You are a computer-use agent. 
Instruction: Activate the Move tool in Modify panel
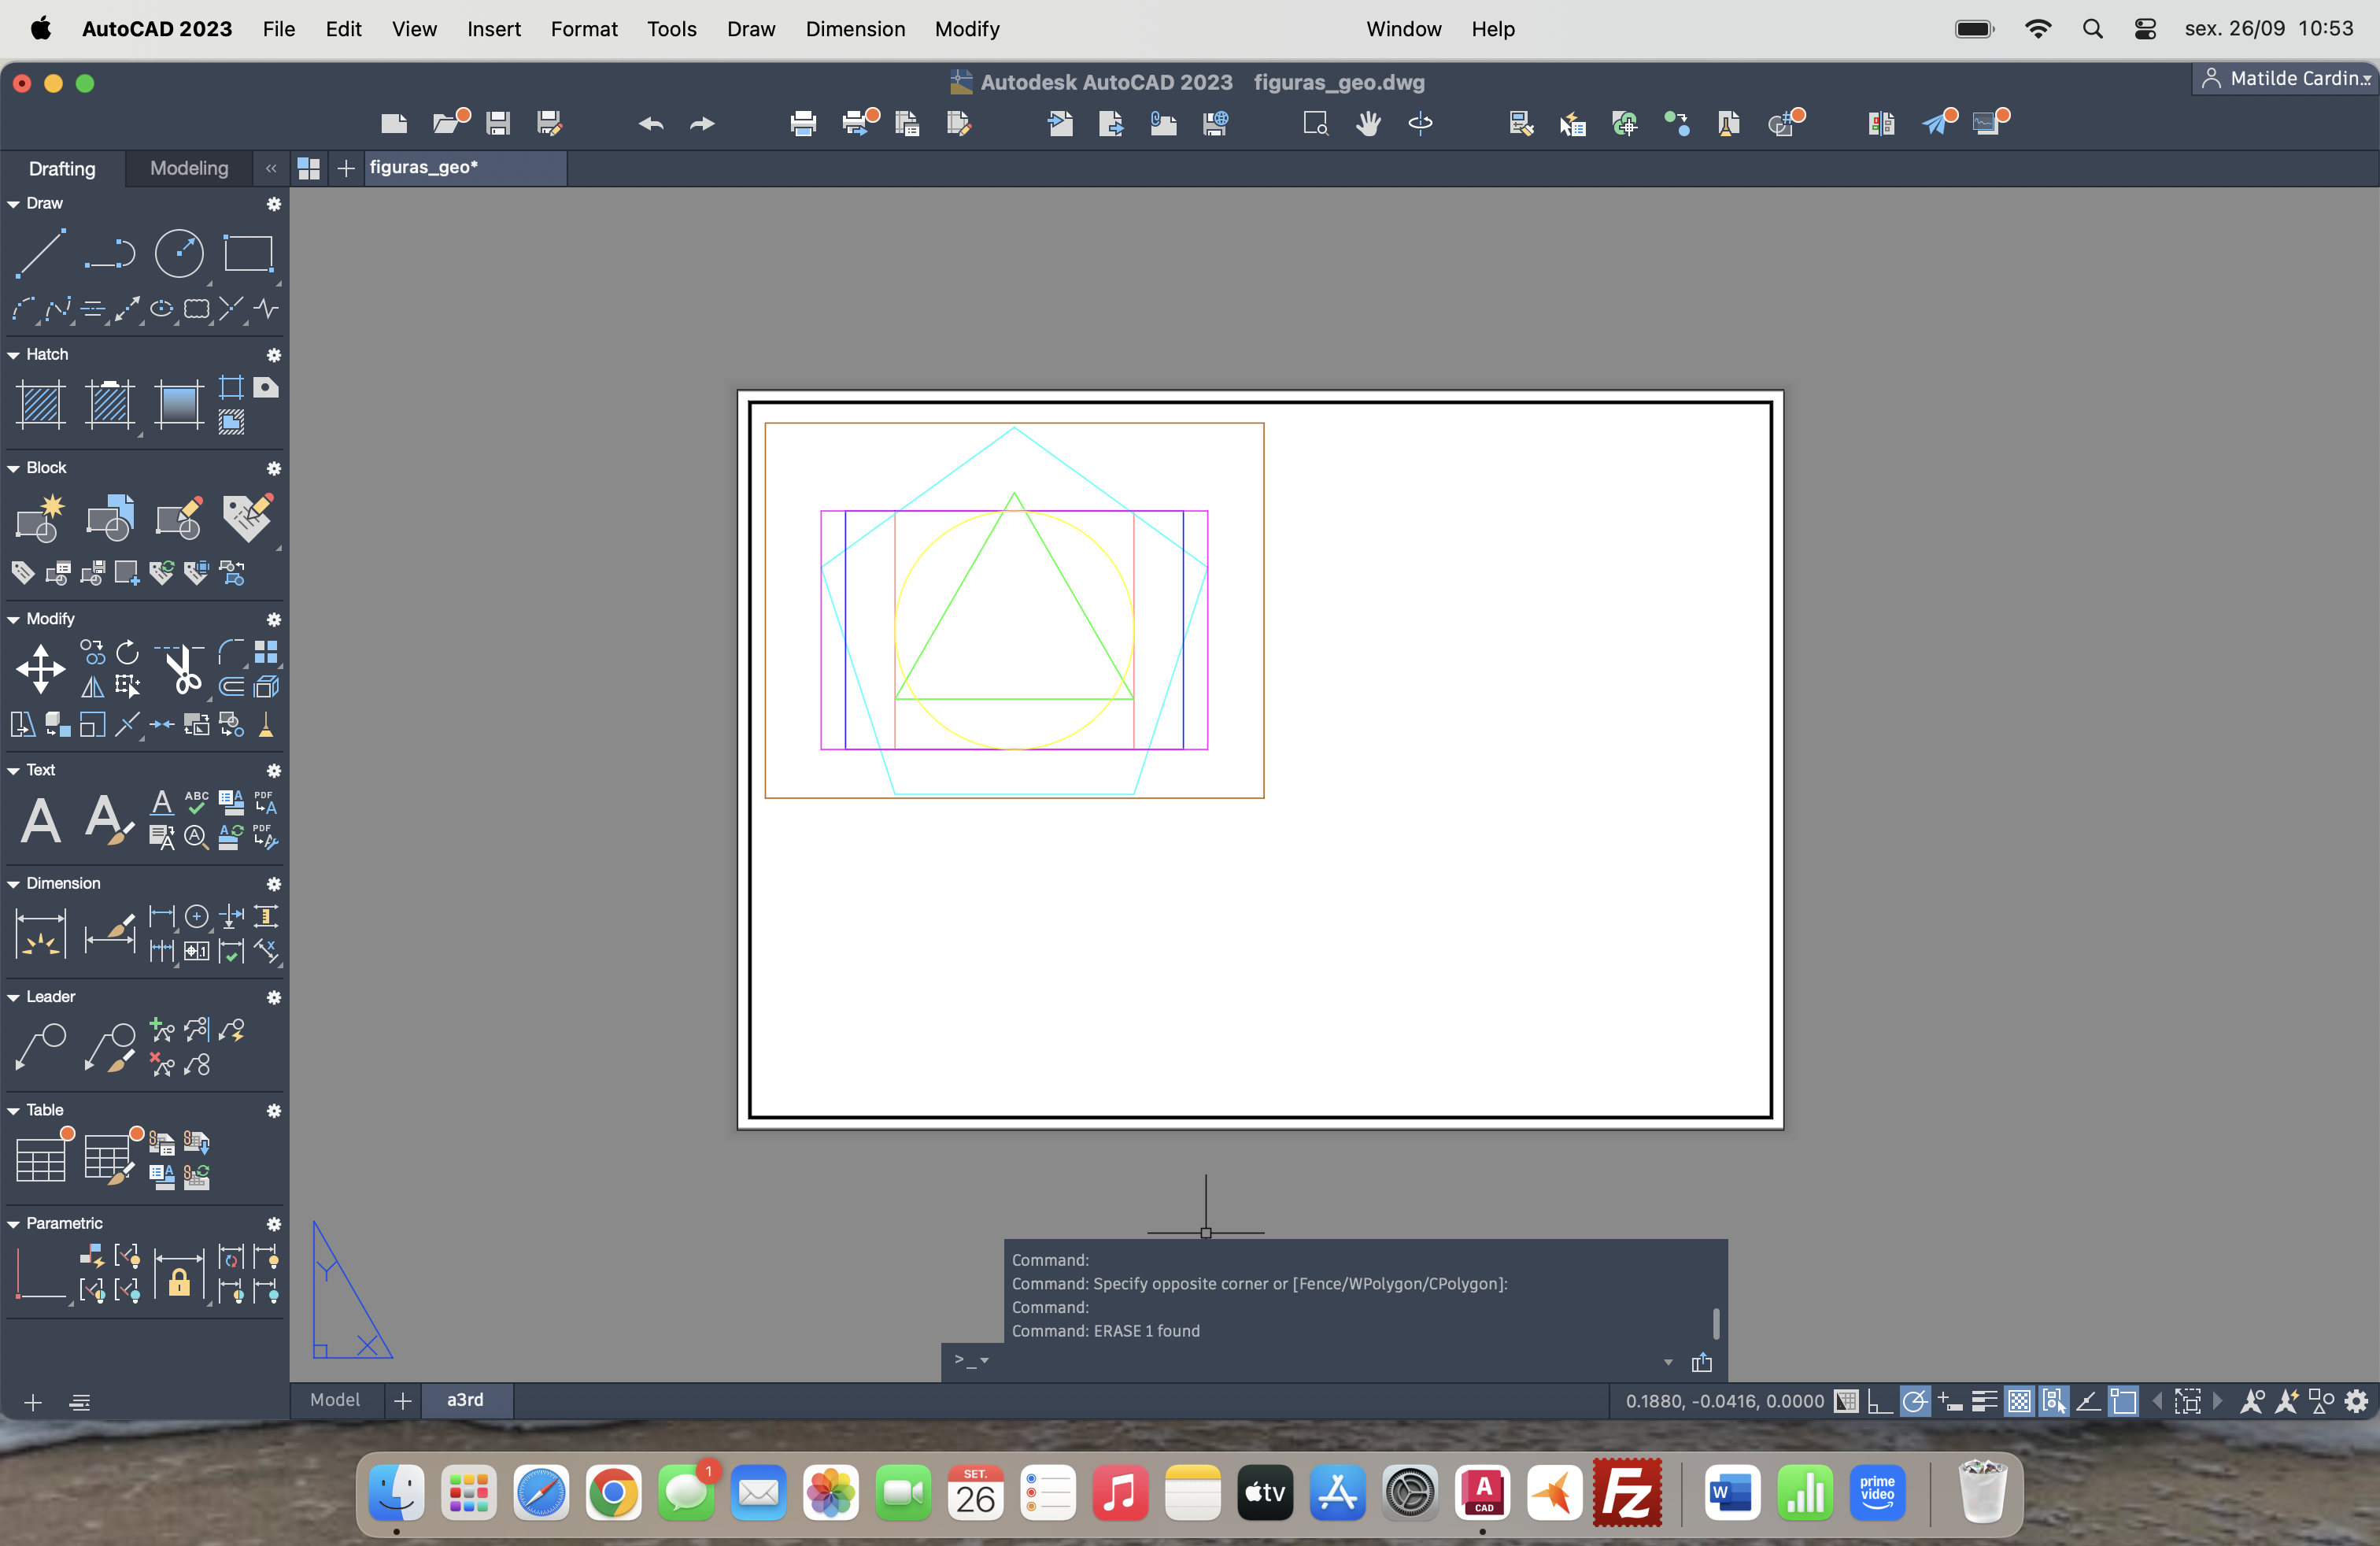tap(40, 668)
